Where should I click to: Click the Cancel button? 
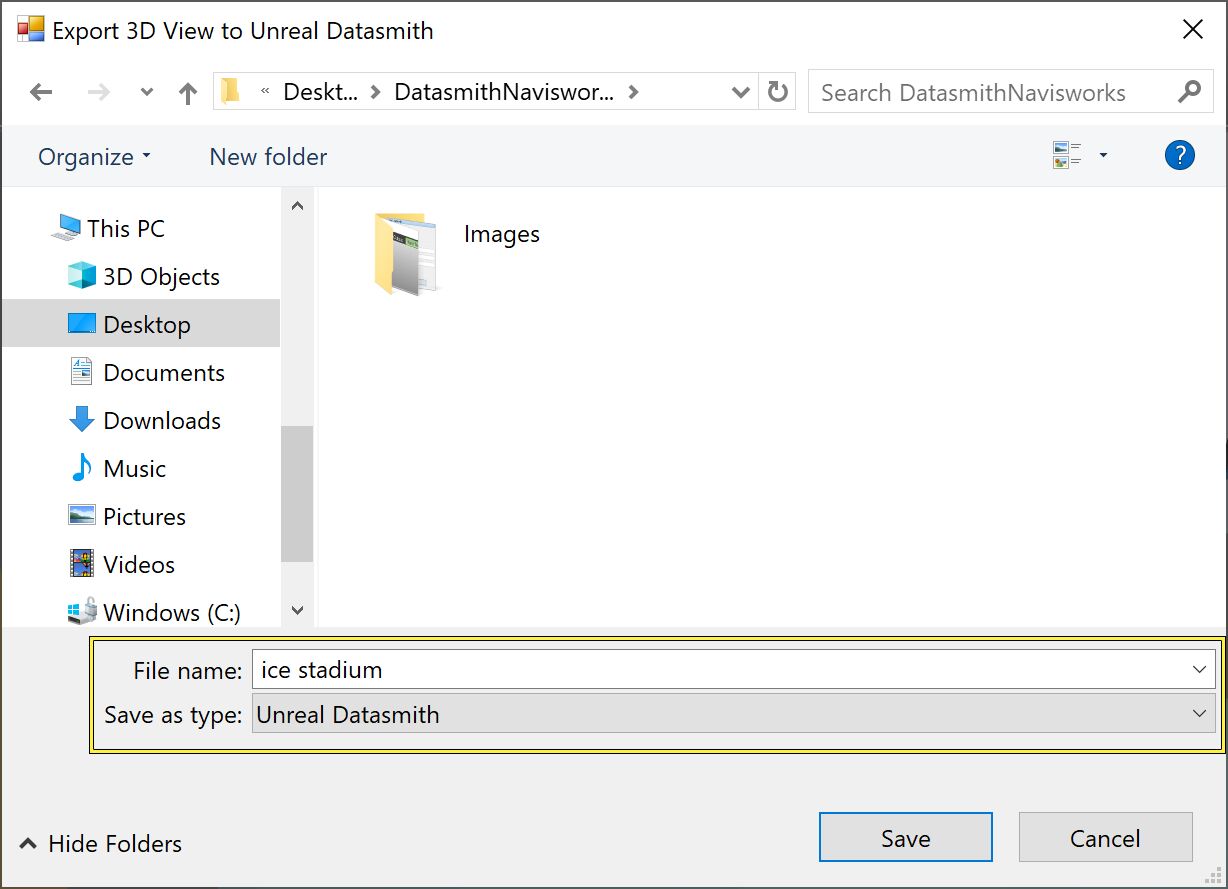coord(1106,838)
